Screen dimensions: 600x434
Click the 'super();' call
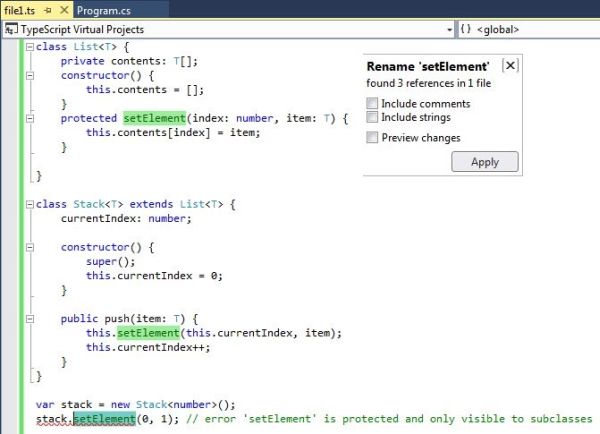pos(111,262)
